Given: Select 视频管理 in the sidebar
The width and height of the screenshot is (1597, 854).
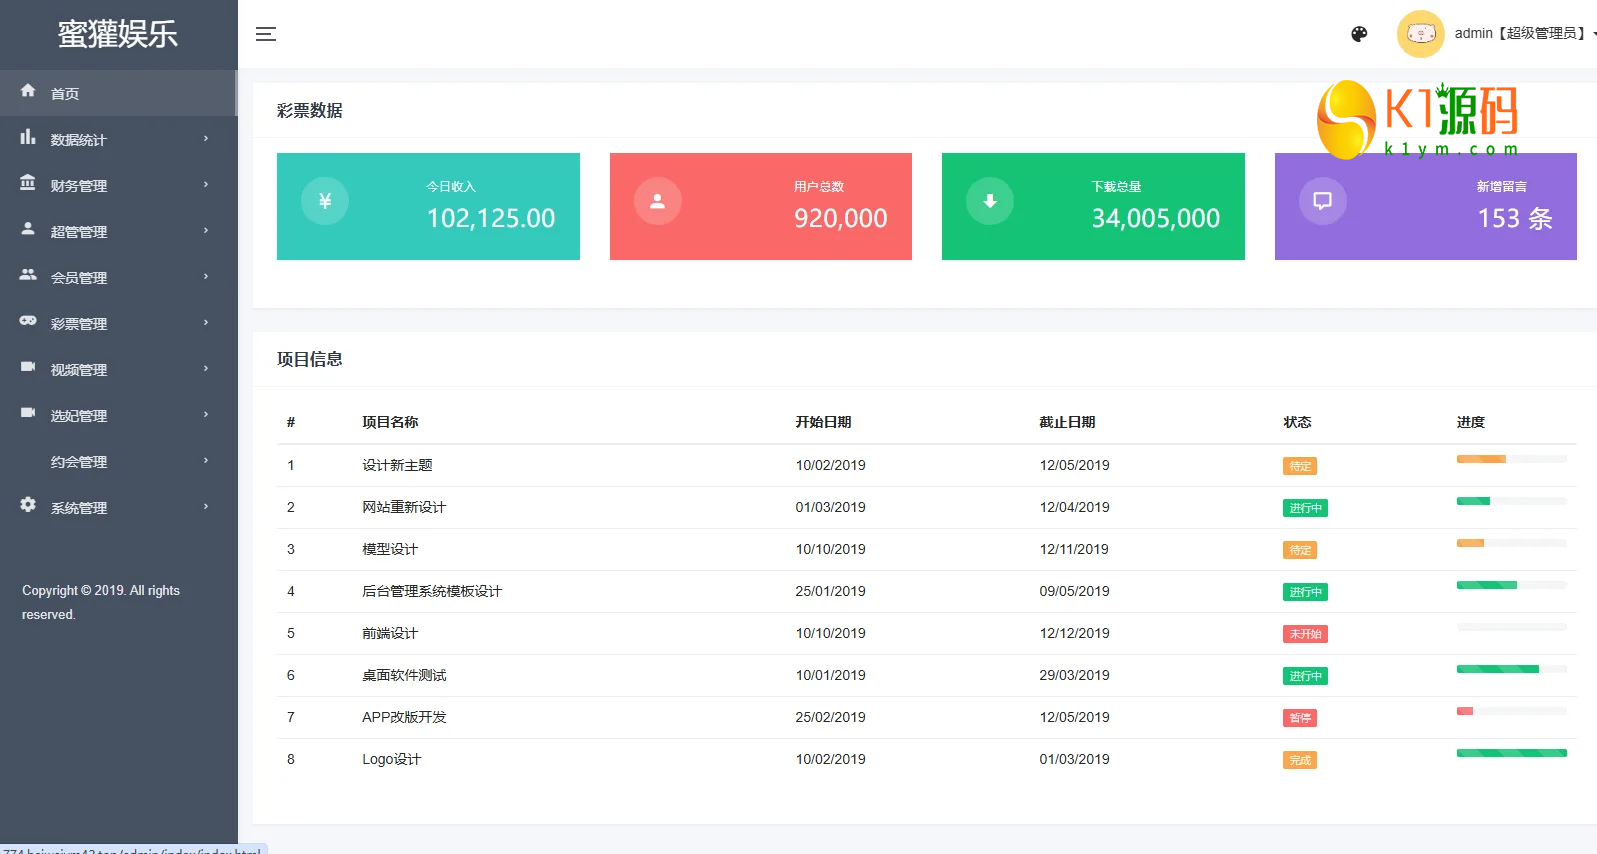Looking at the screenshot, I should coord(118,369).
